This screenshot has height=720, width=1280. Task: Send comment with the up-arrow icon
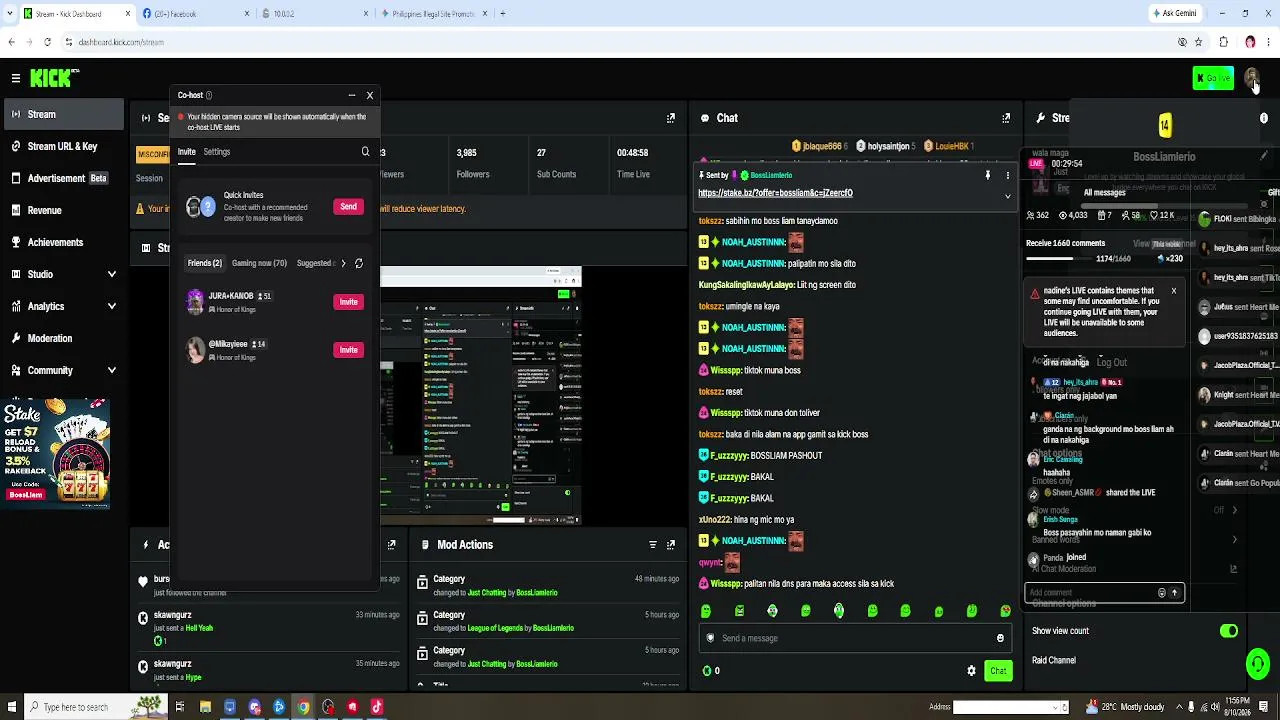click(x=1174, y=593)
